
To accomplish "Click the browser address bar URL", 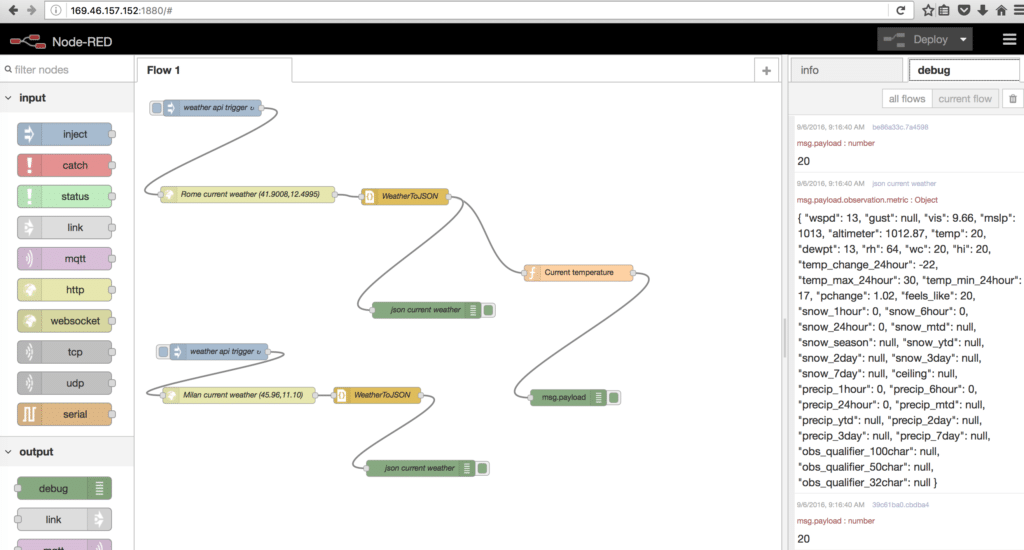I will coord(121,10).
